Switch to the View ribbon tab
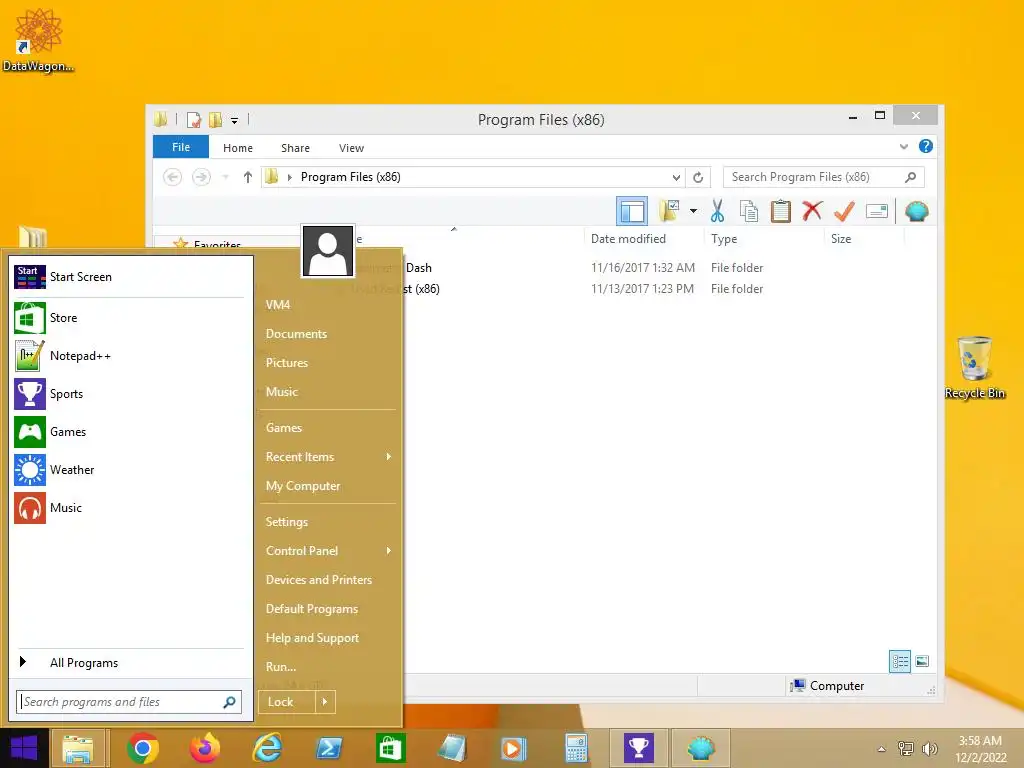The height and width of the screenshot is (768, 1024). pyautogui.click(x=351, y=148)
